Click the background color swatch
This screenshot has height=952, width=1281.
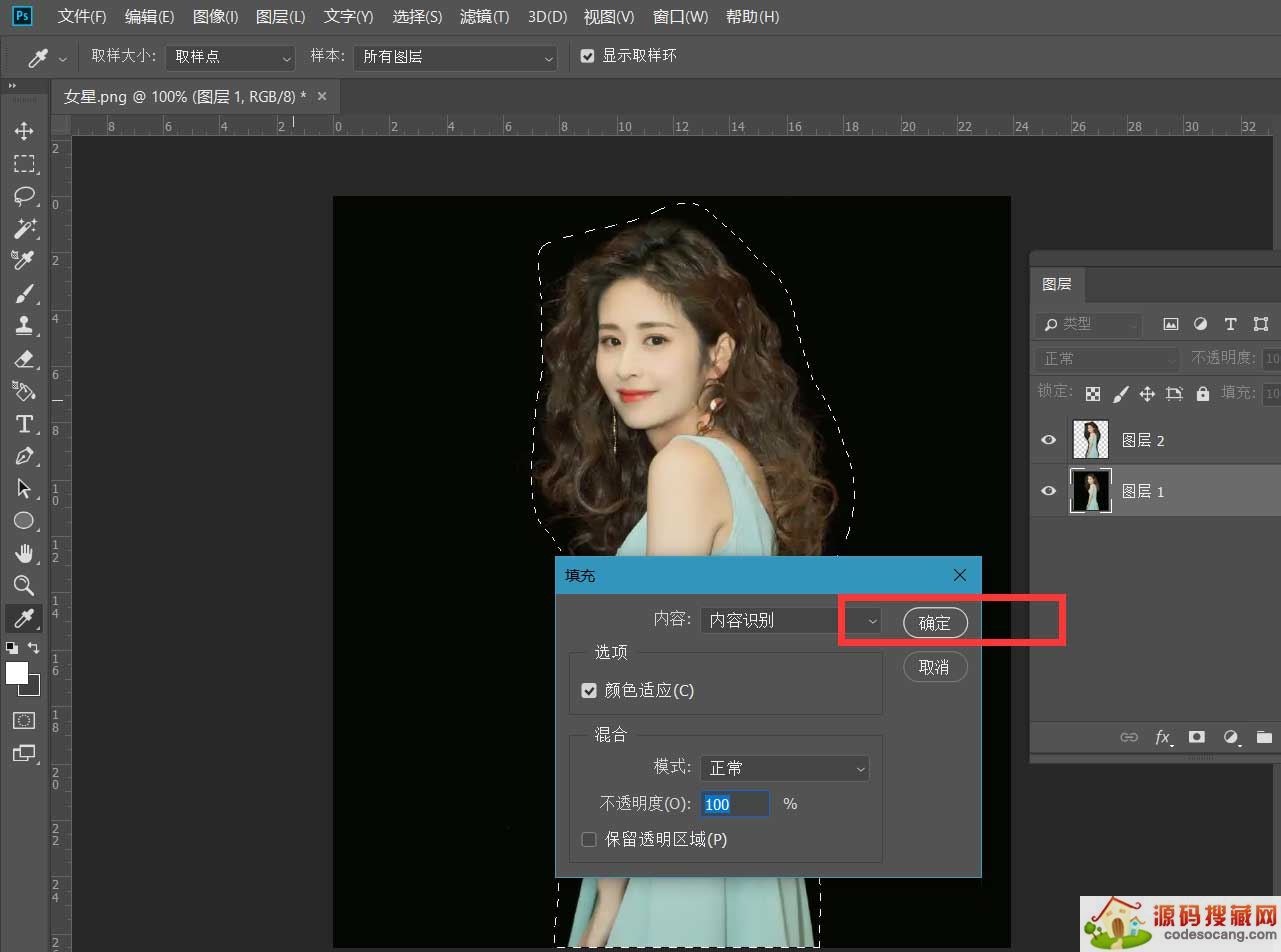click(32, 688)
